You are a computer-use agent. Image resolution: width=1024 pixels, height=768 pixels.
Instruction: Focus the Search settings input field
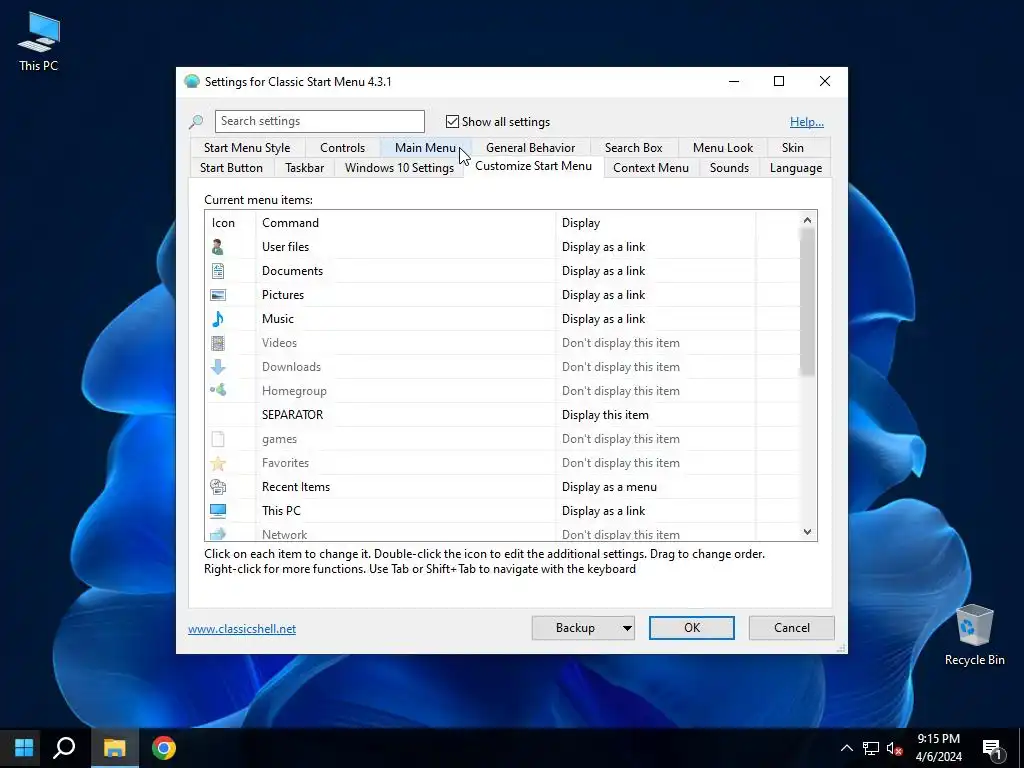(x=319, y=121)
